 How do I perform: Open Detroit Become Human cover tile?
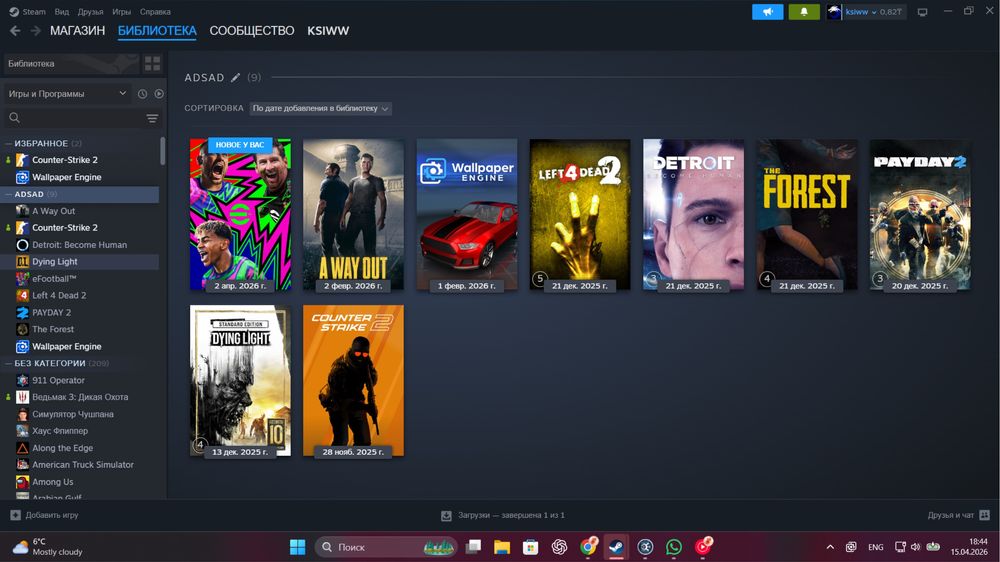693,214
